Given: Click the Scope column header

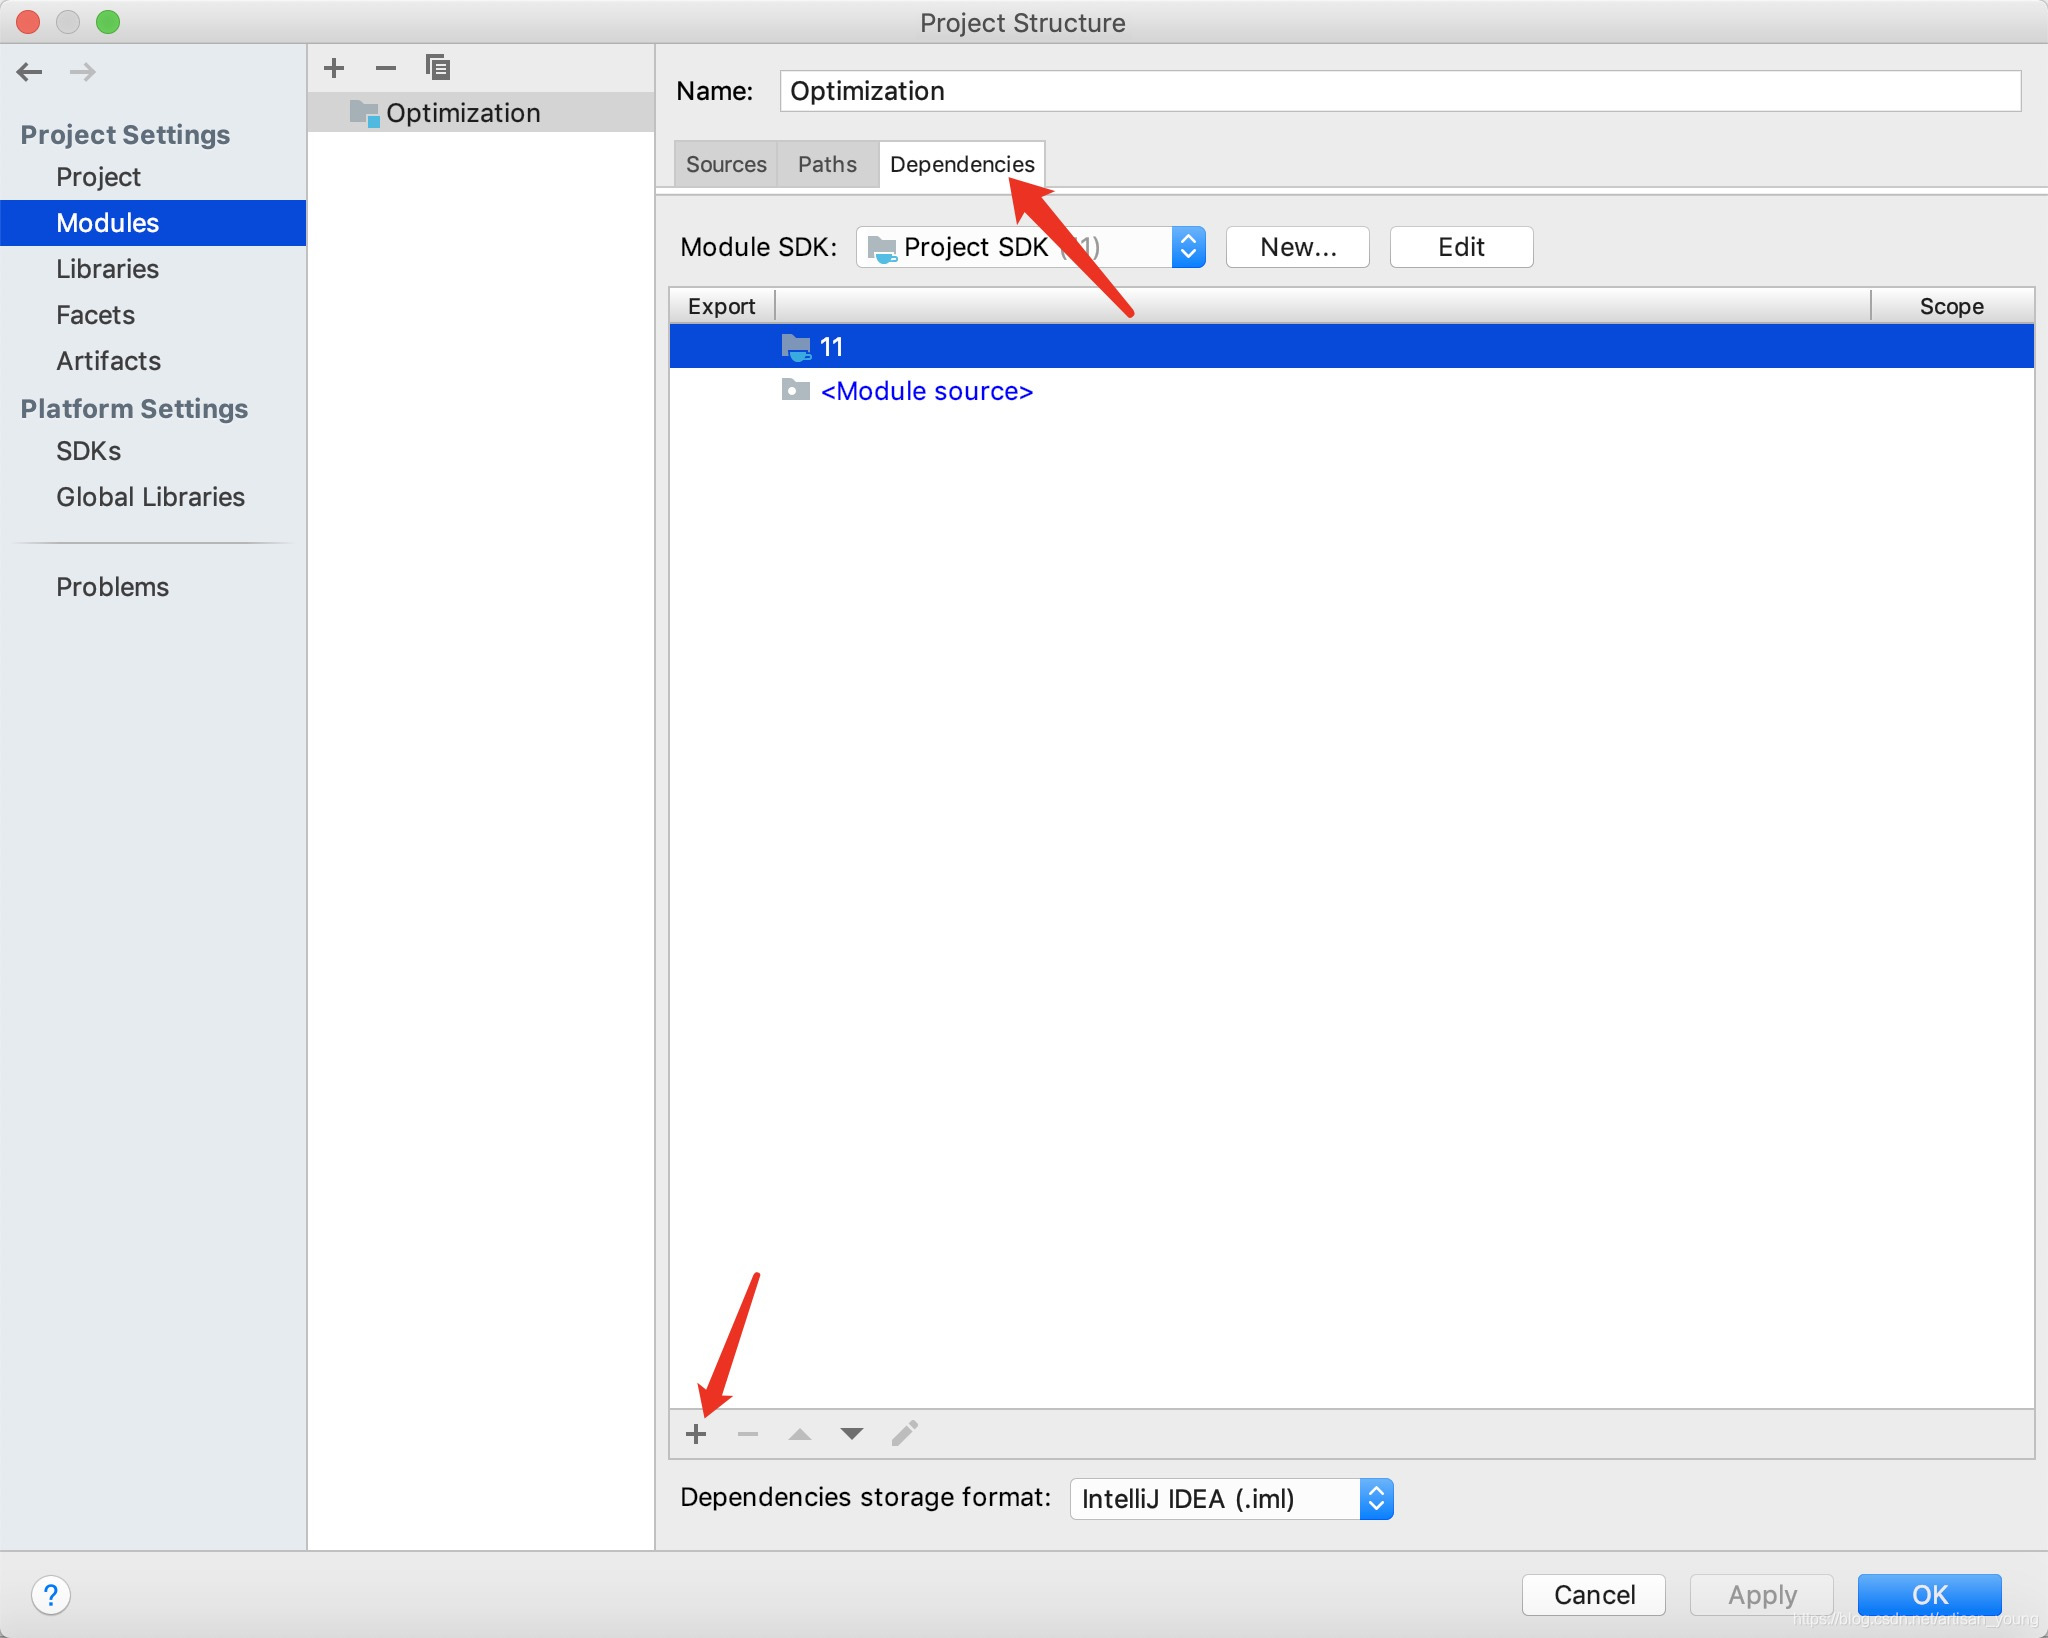Looking at the screenshot, I should [1951, 306].
